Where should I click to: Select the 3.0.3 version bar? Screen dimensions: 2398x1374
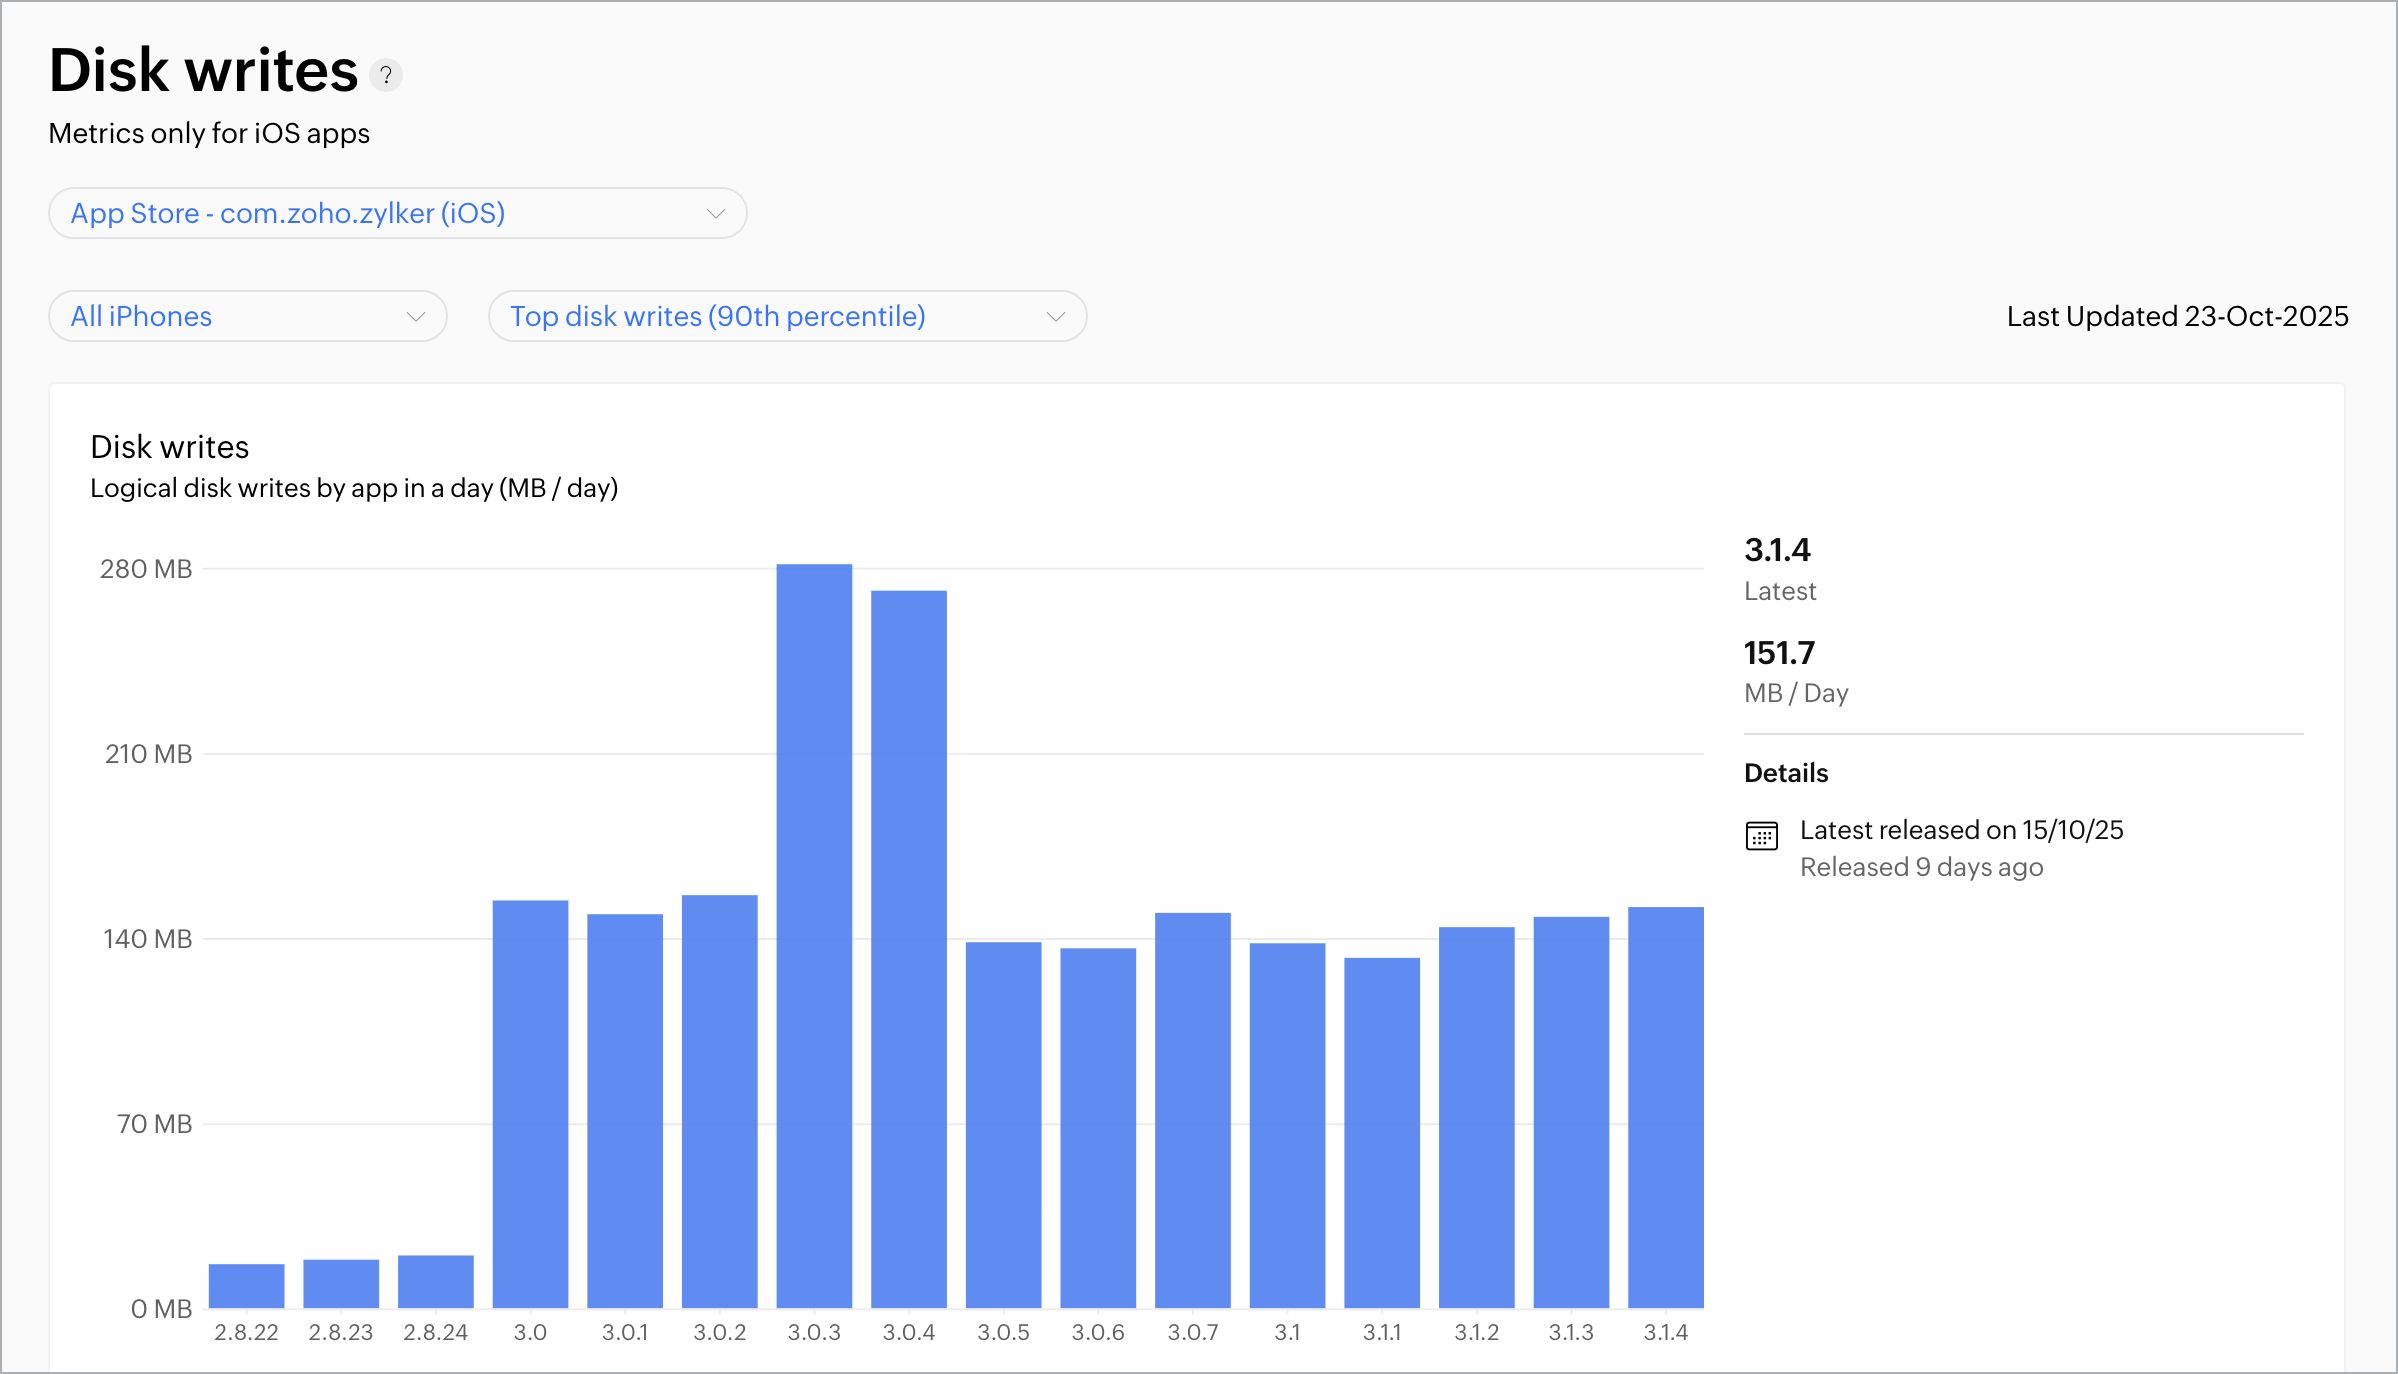814,935
